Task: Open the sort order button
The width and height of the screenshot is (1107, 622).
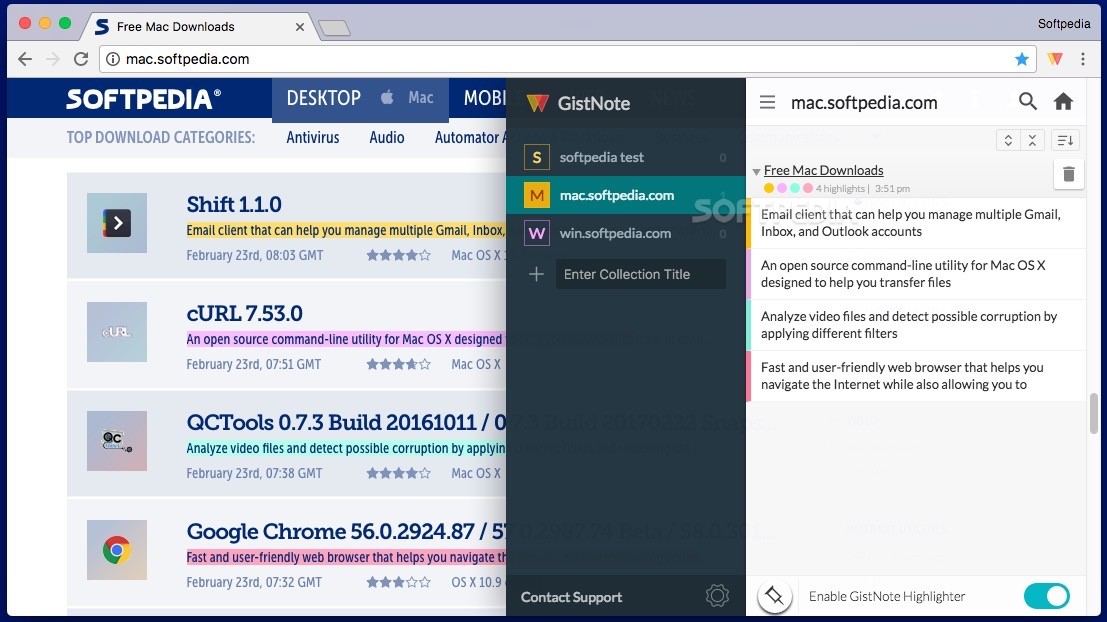Action: [1066, 140]
